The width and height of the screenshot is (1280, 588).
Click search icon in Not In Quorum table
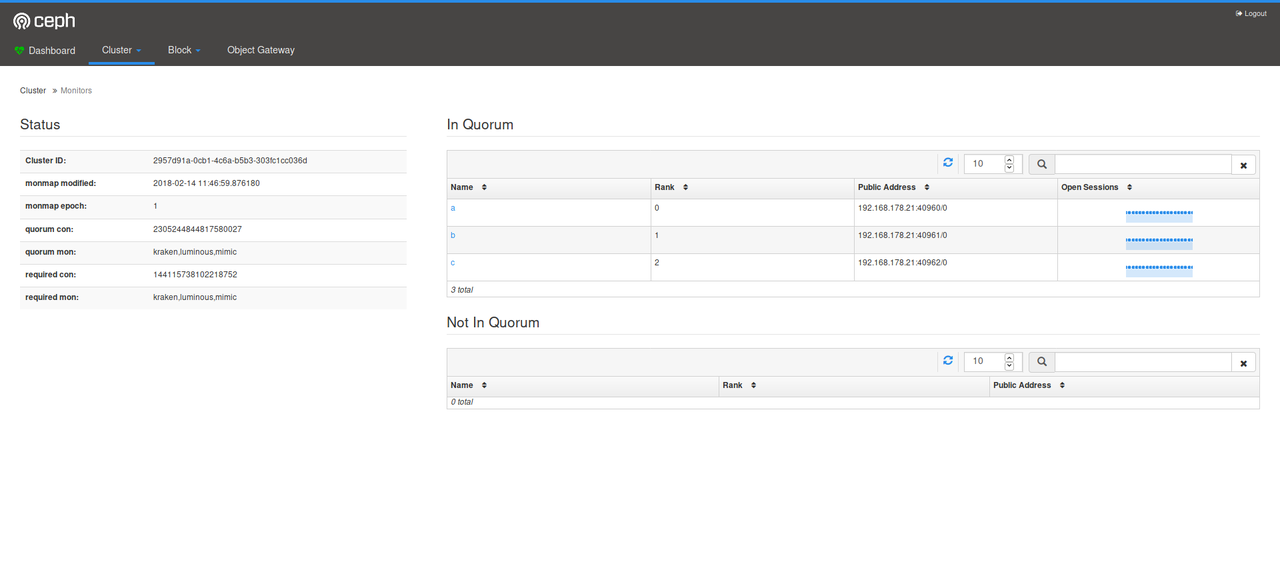1041,362
